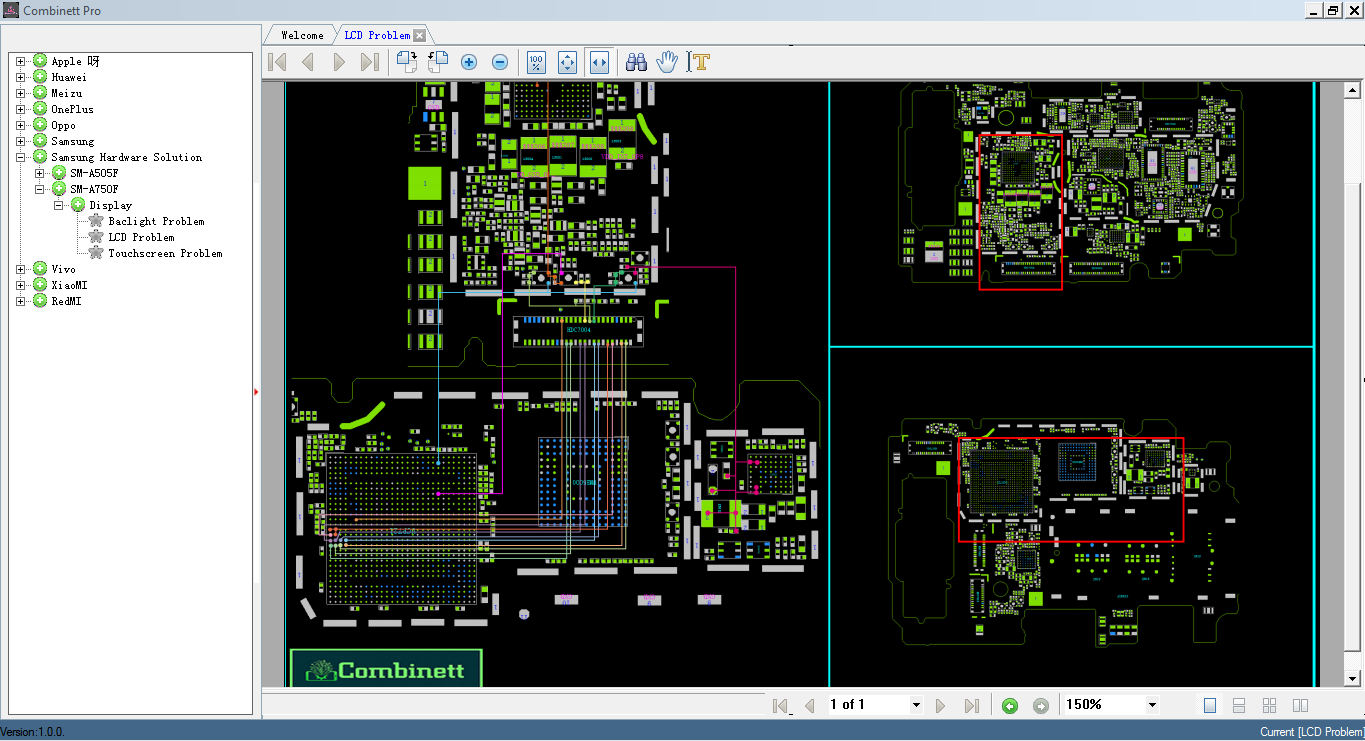The width and height of the screenshot is (1365, 741).
Task: Go to first page in top toolbar
Action: 277,62
